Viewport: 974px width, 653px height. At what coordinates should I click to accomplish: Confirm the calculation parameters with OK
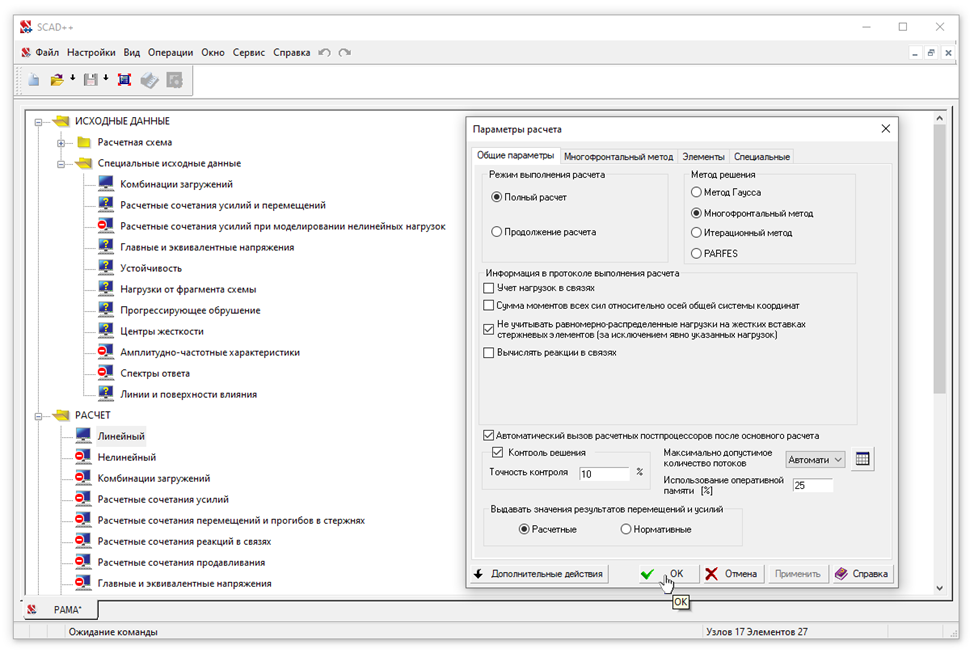(x=667, y=573)
